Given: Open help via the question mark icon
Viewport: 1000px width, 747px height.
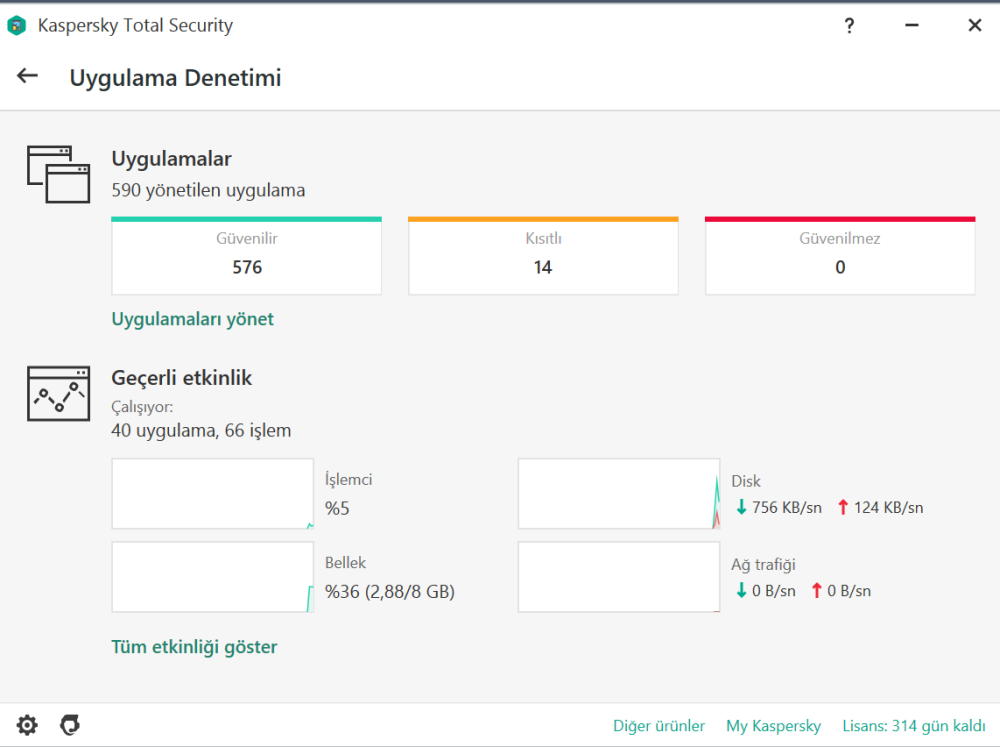Looking at the screenshot, I should coord(849,26).
